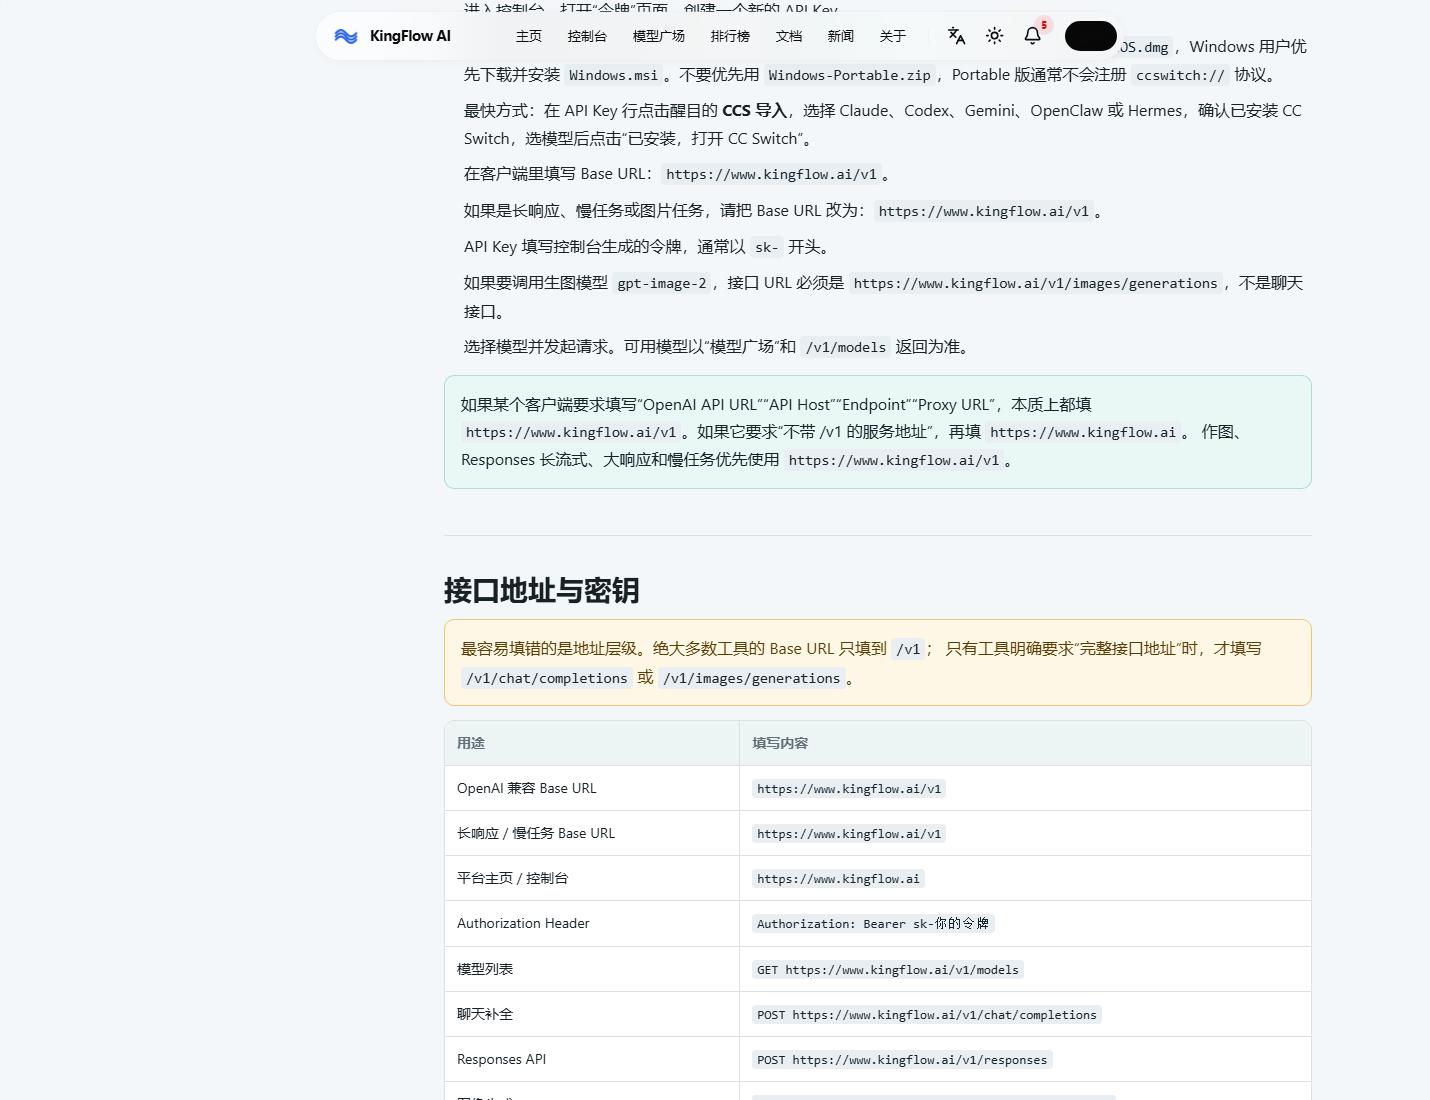Click the KingFlow AI wave logo
This screenshot has height=1100, width=1430.
[346, 36]
